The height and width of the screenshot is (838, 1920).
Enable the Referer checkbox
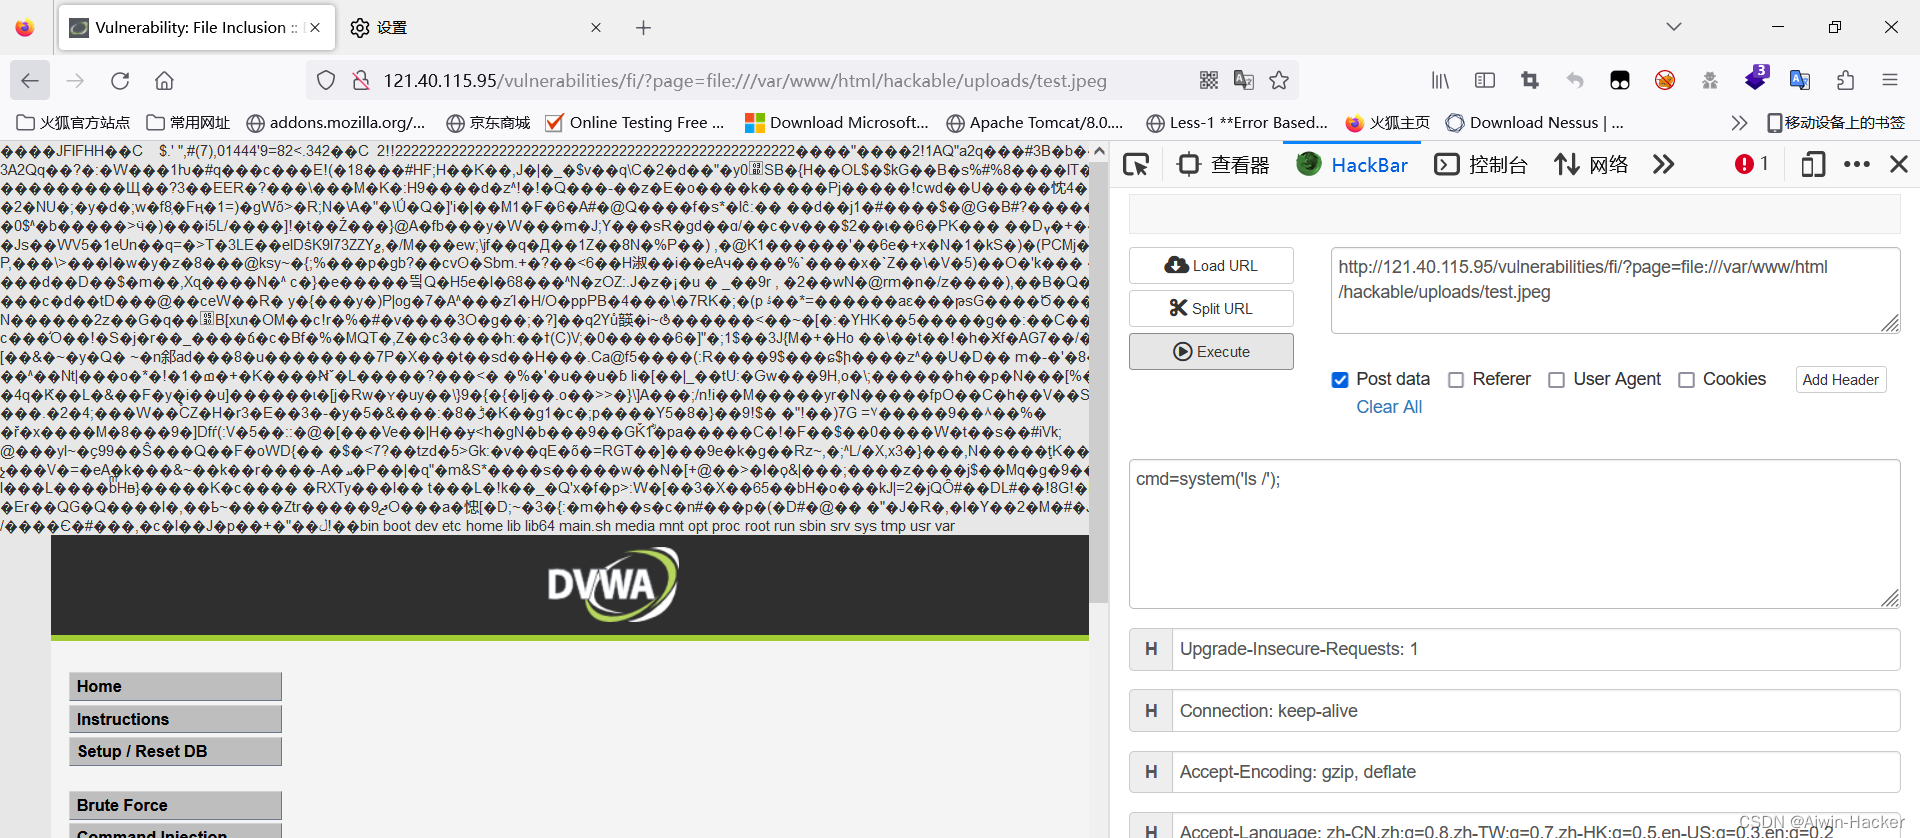tap(1456, 380)
